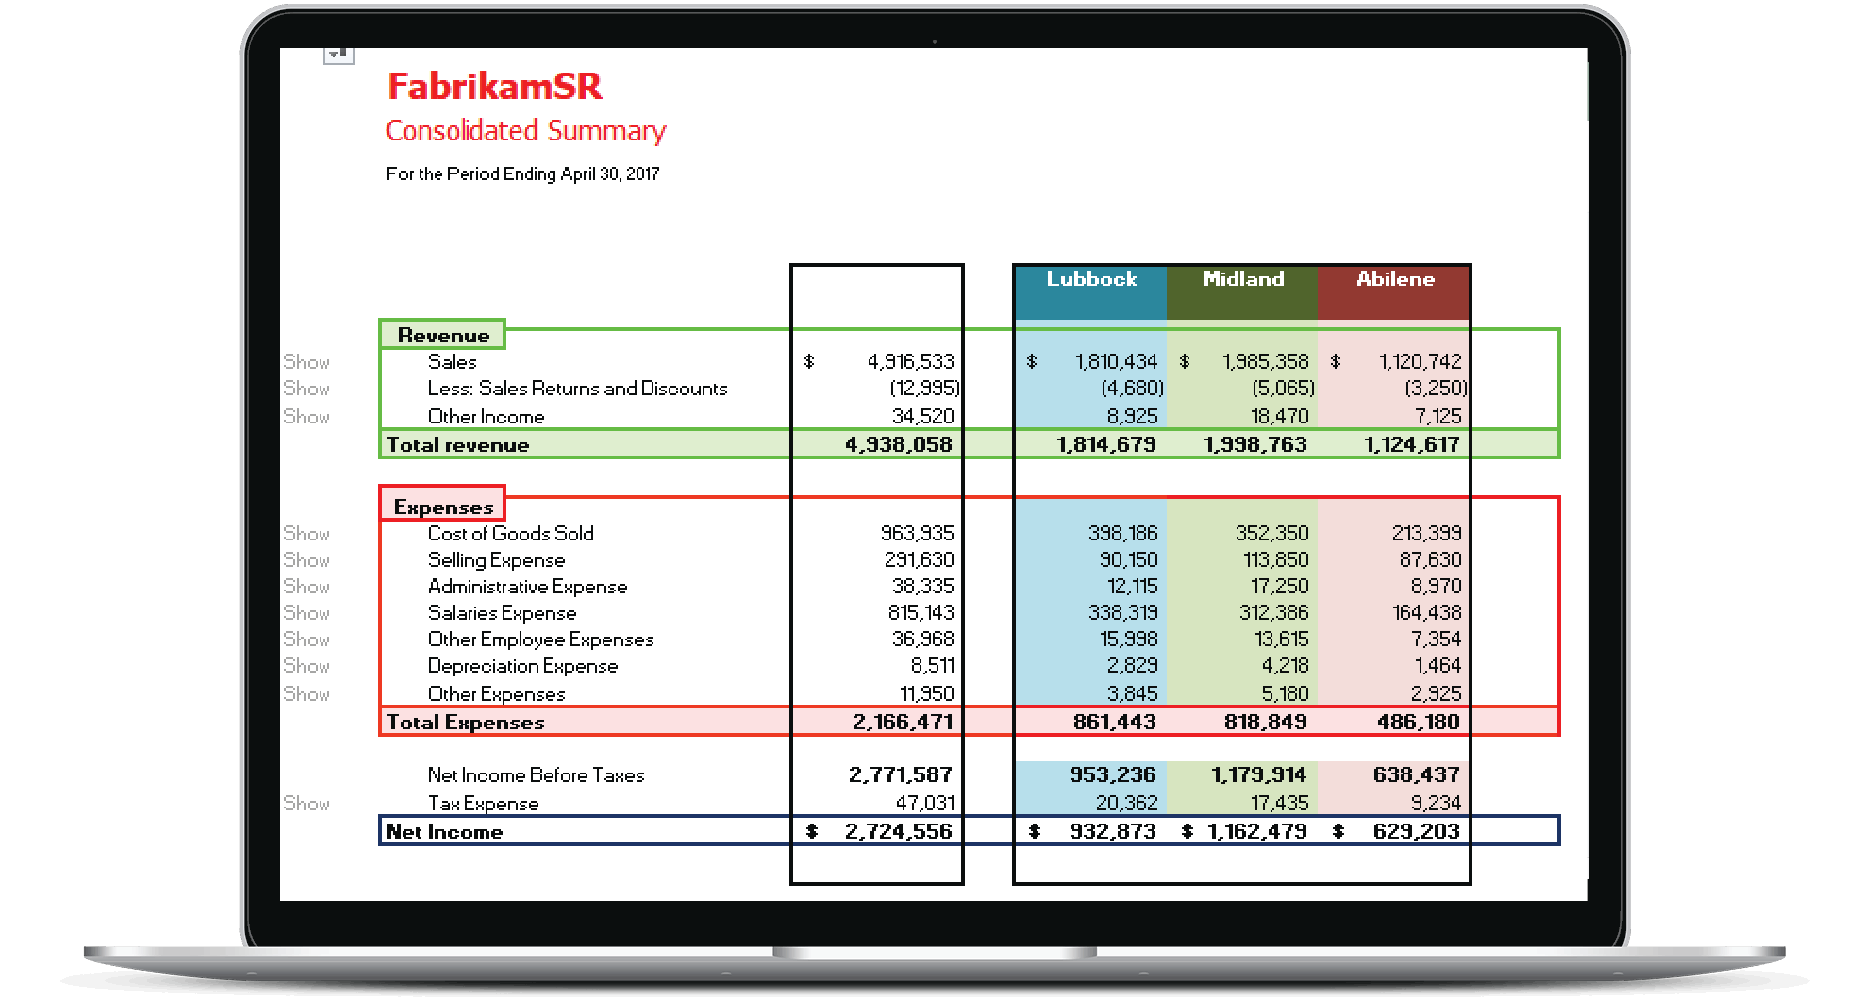Click Show next to Sales Returns and Discounts
1867x1001 pixels.
pos(306,388)
